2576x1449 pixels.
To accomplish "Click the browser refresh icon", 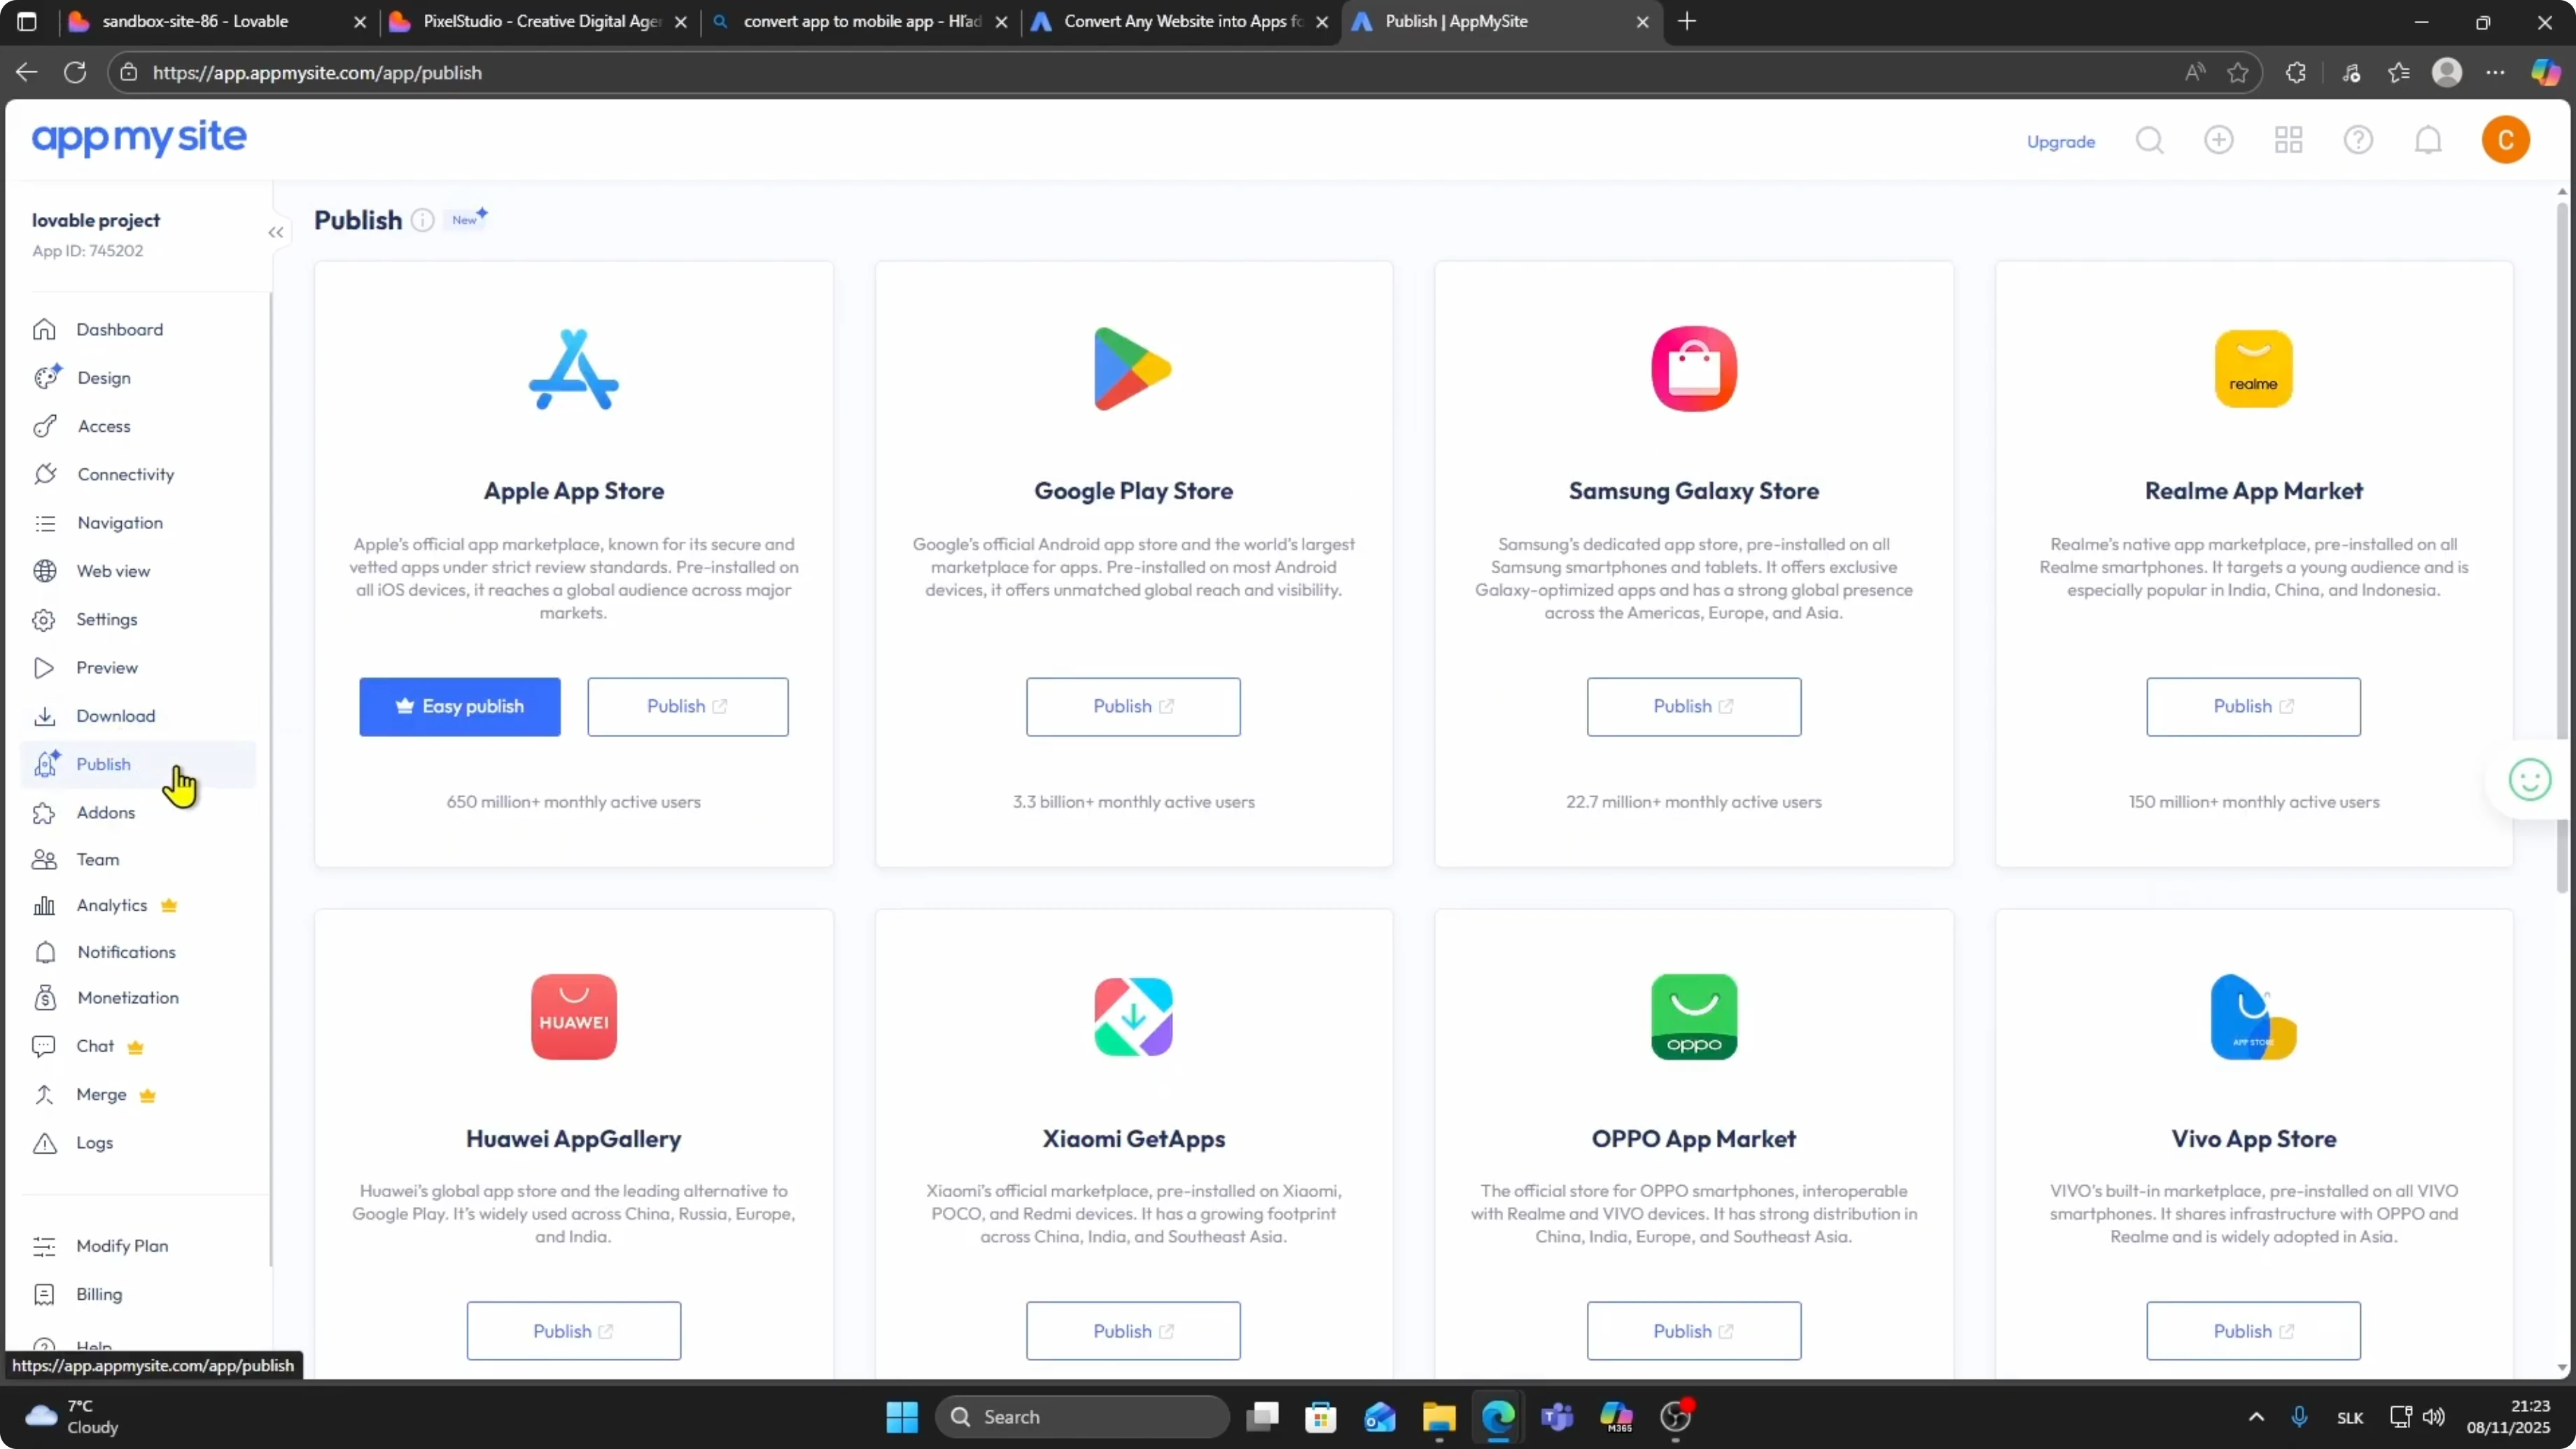I will pyautogui.click(x=75, y=73).
